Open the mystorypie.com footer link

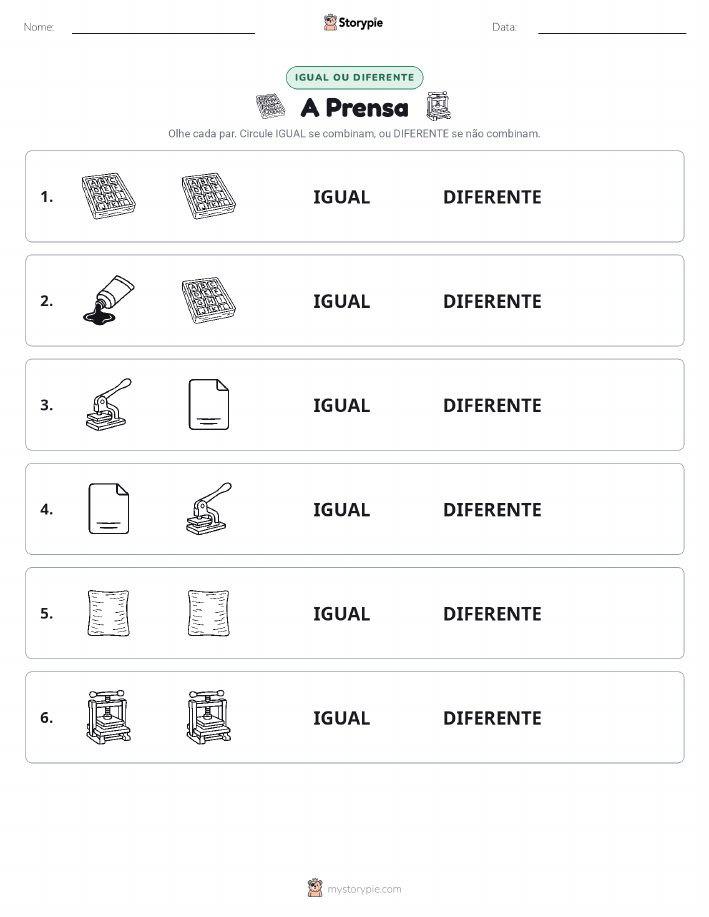364,889
